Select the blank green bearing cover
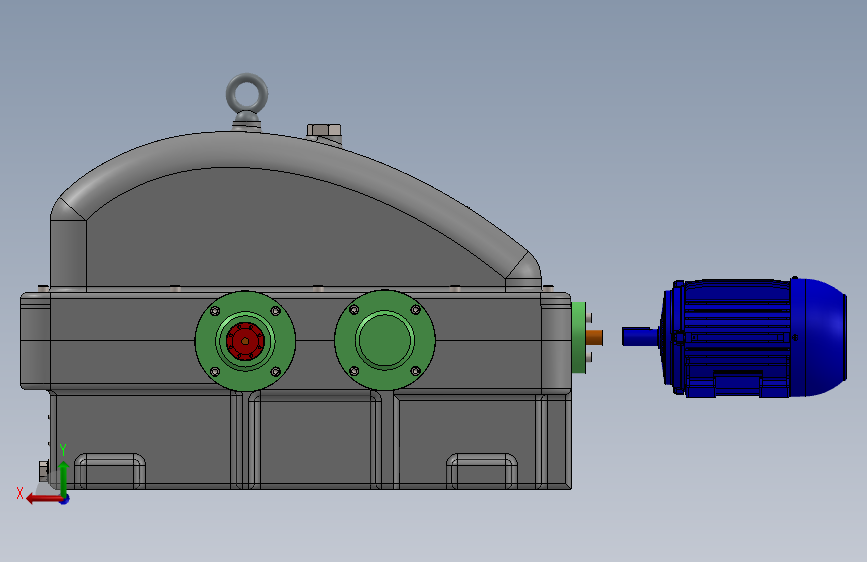867x562 pixels. click(x=385, y=340)
